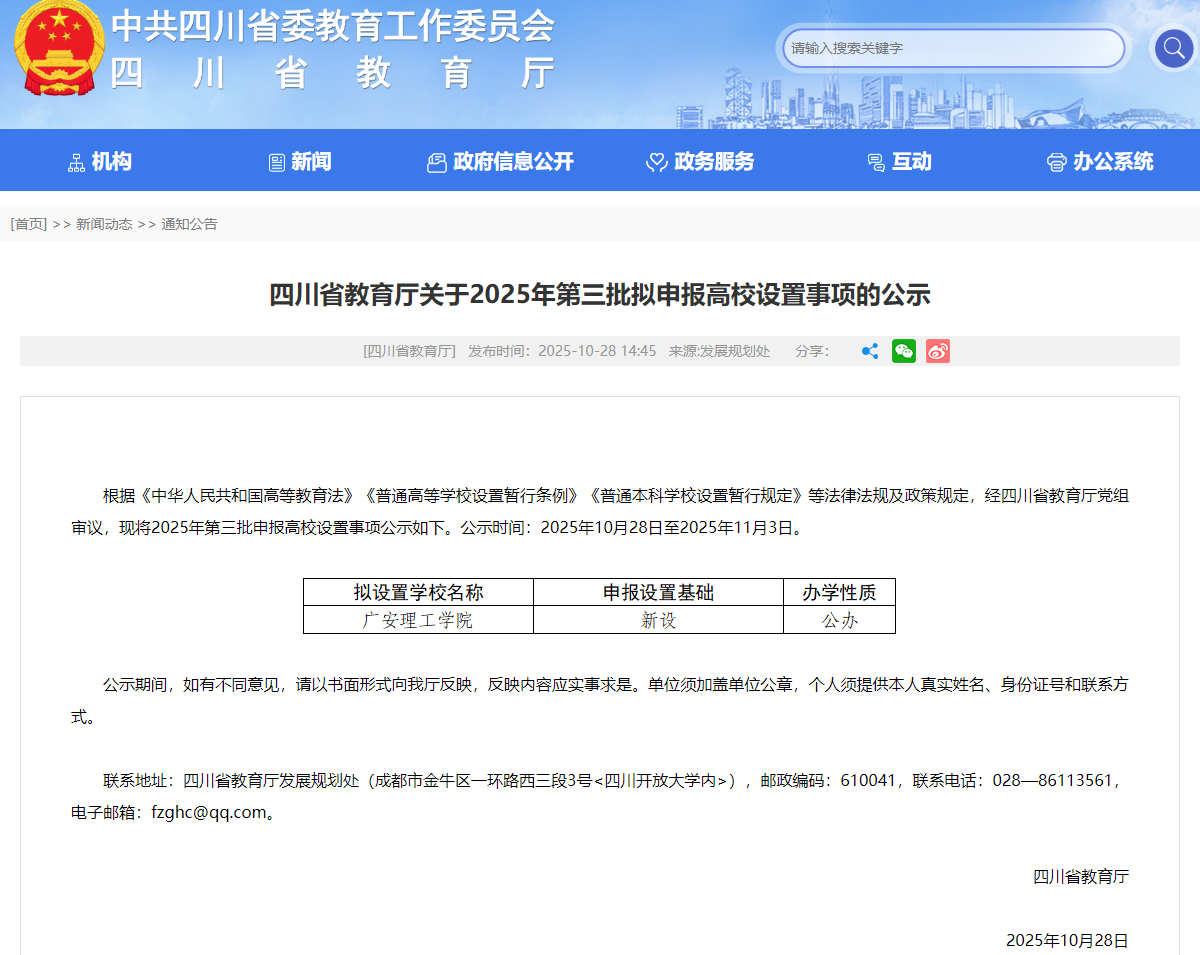Click the 四川省教育厅 site title text
Screen dimensions: 1200x955
332,73
